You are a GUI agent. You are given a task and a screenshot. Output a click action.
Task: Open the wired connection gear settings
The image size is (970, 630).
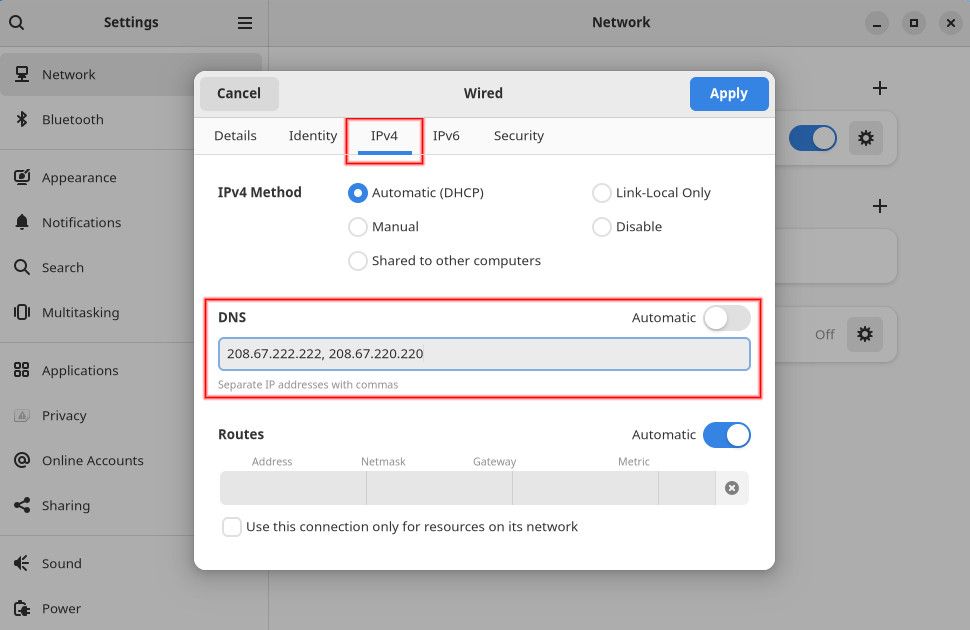(x=866, y=138)
